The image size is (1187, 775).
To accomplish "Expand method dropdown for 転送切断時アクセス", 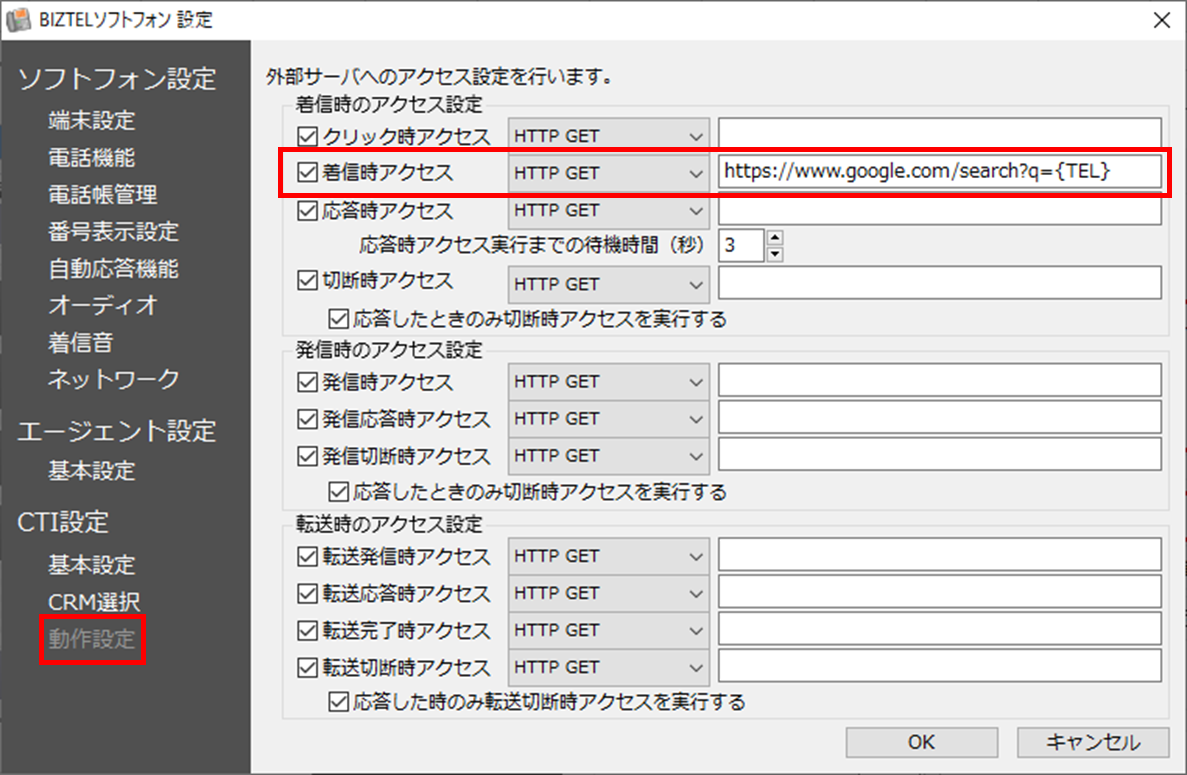I will [608, 667].
